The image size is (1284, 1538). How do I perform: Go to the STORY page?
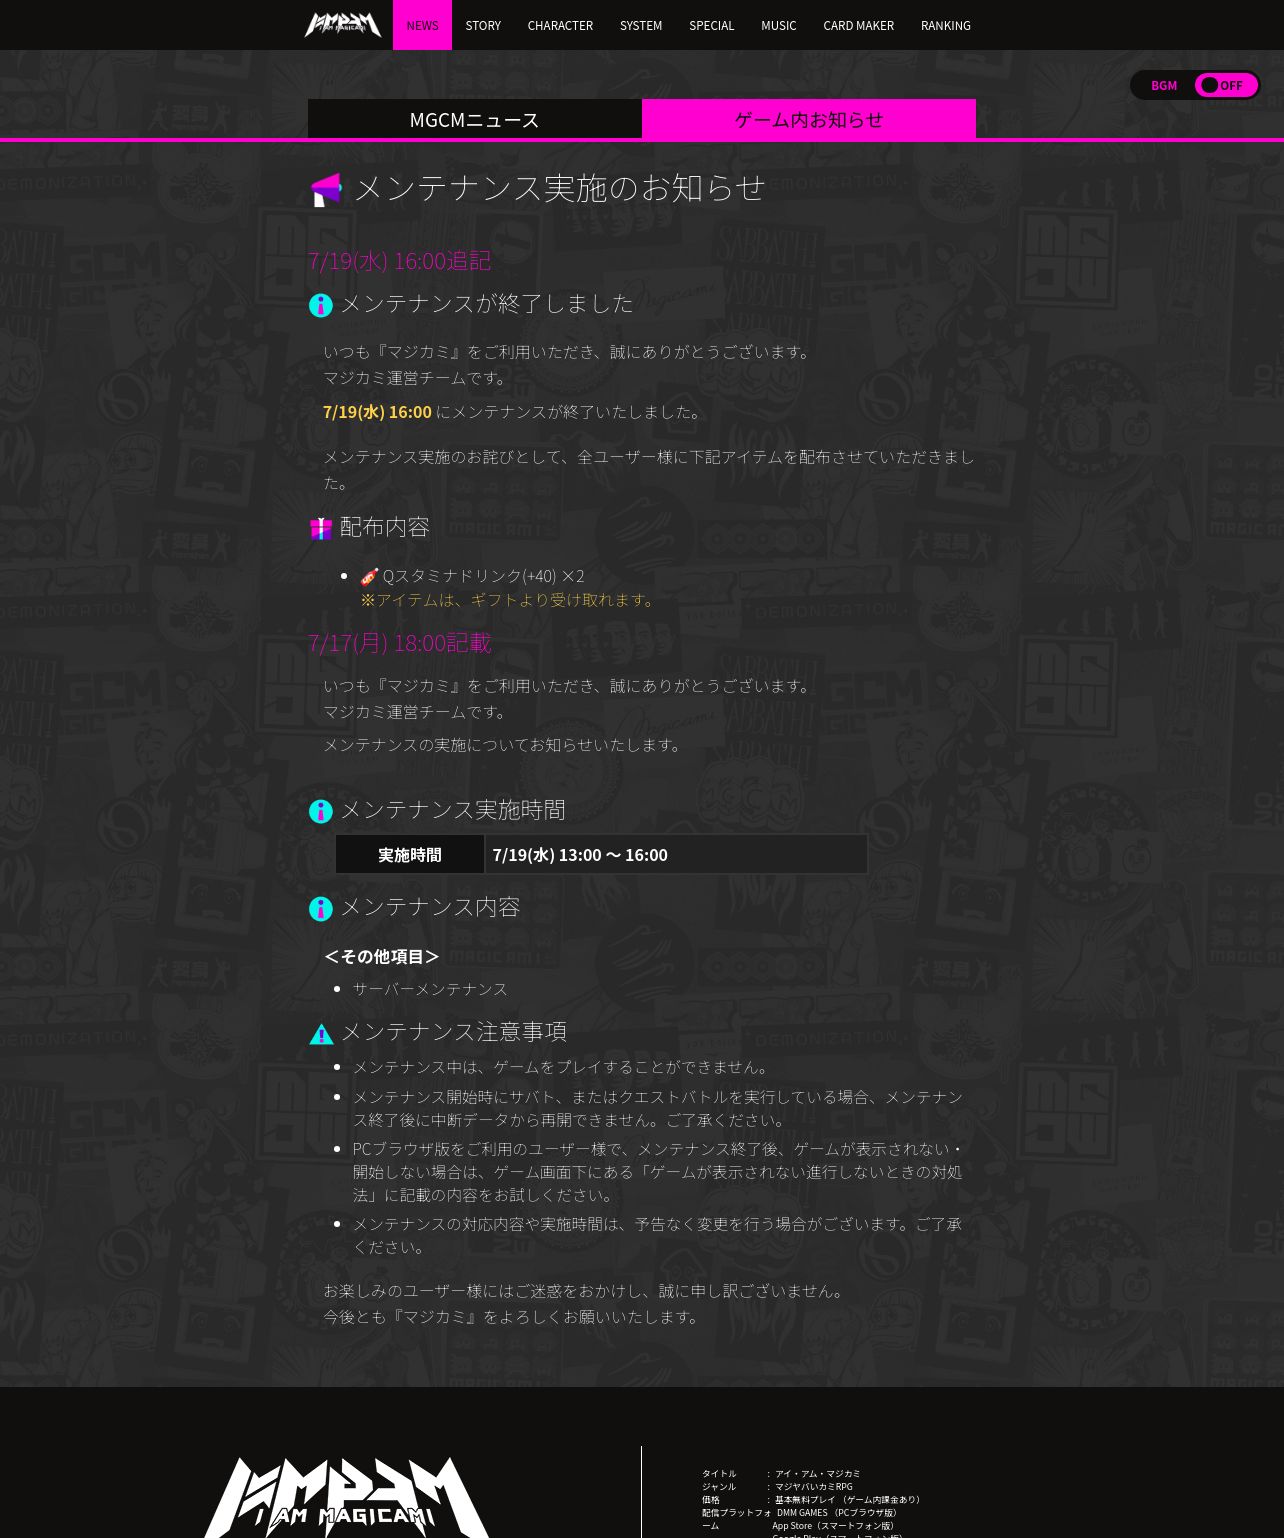(483, 25)
